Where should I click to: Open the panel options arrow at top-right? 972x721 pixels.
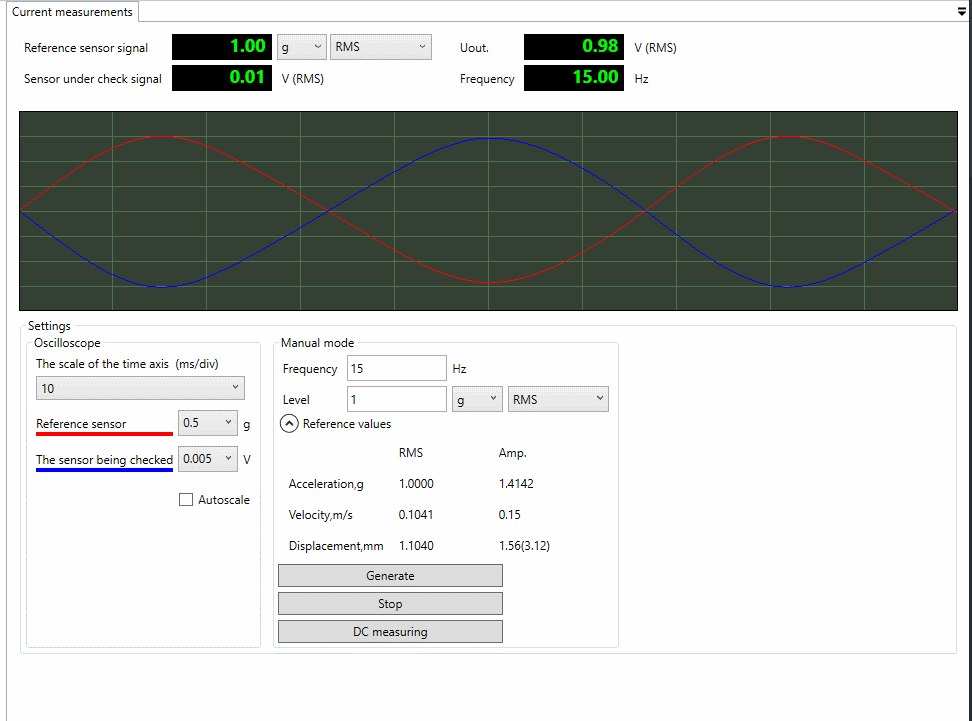[x=961, y=11]
